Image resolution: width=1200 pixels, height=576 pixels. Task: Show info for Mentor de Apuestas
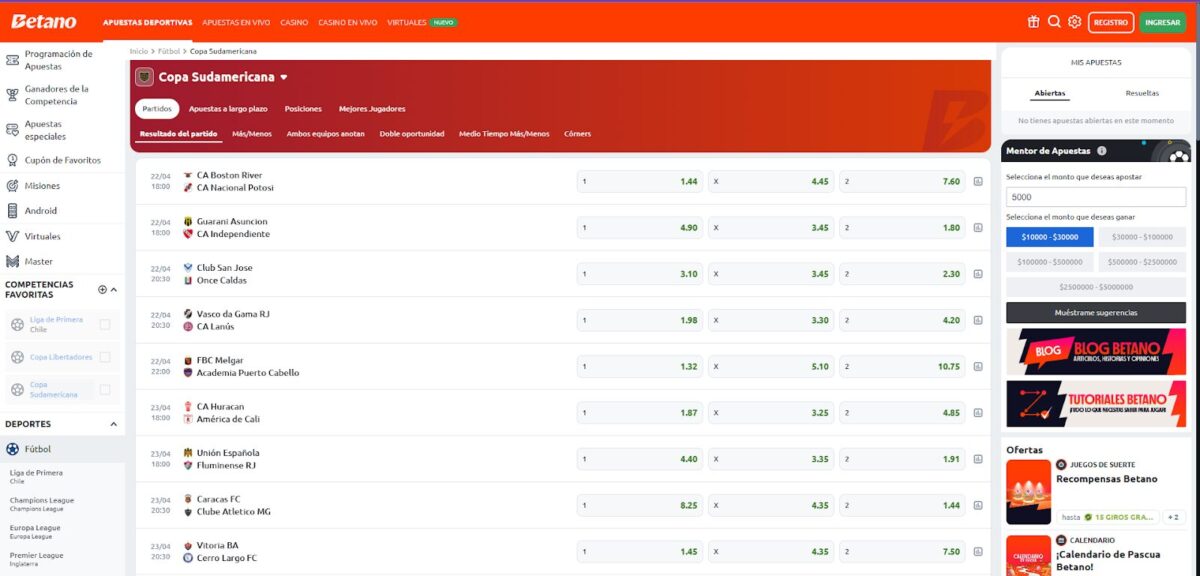click(1102, 151)
